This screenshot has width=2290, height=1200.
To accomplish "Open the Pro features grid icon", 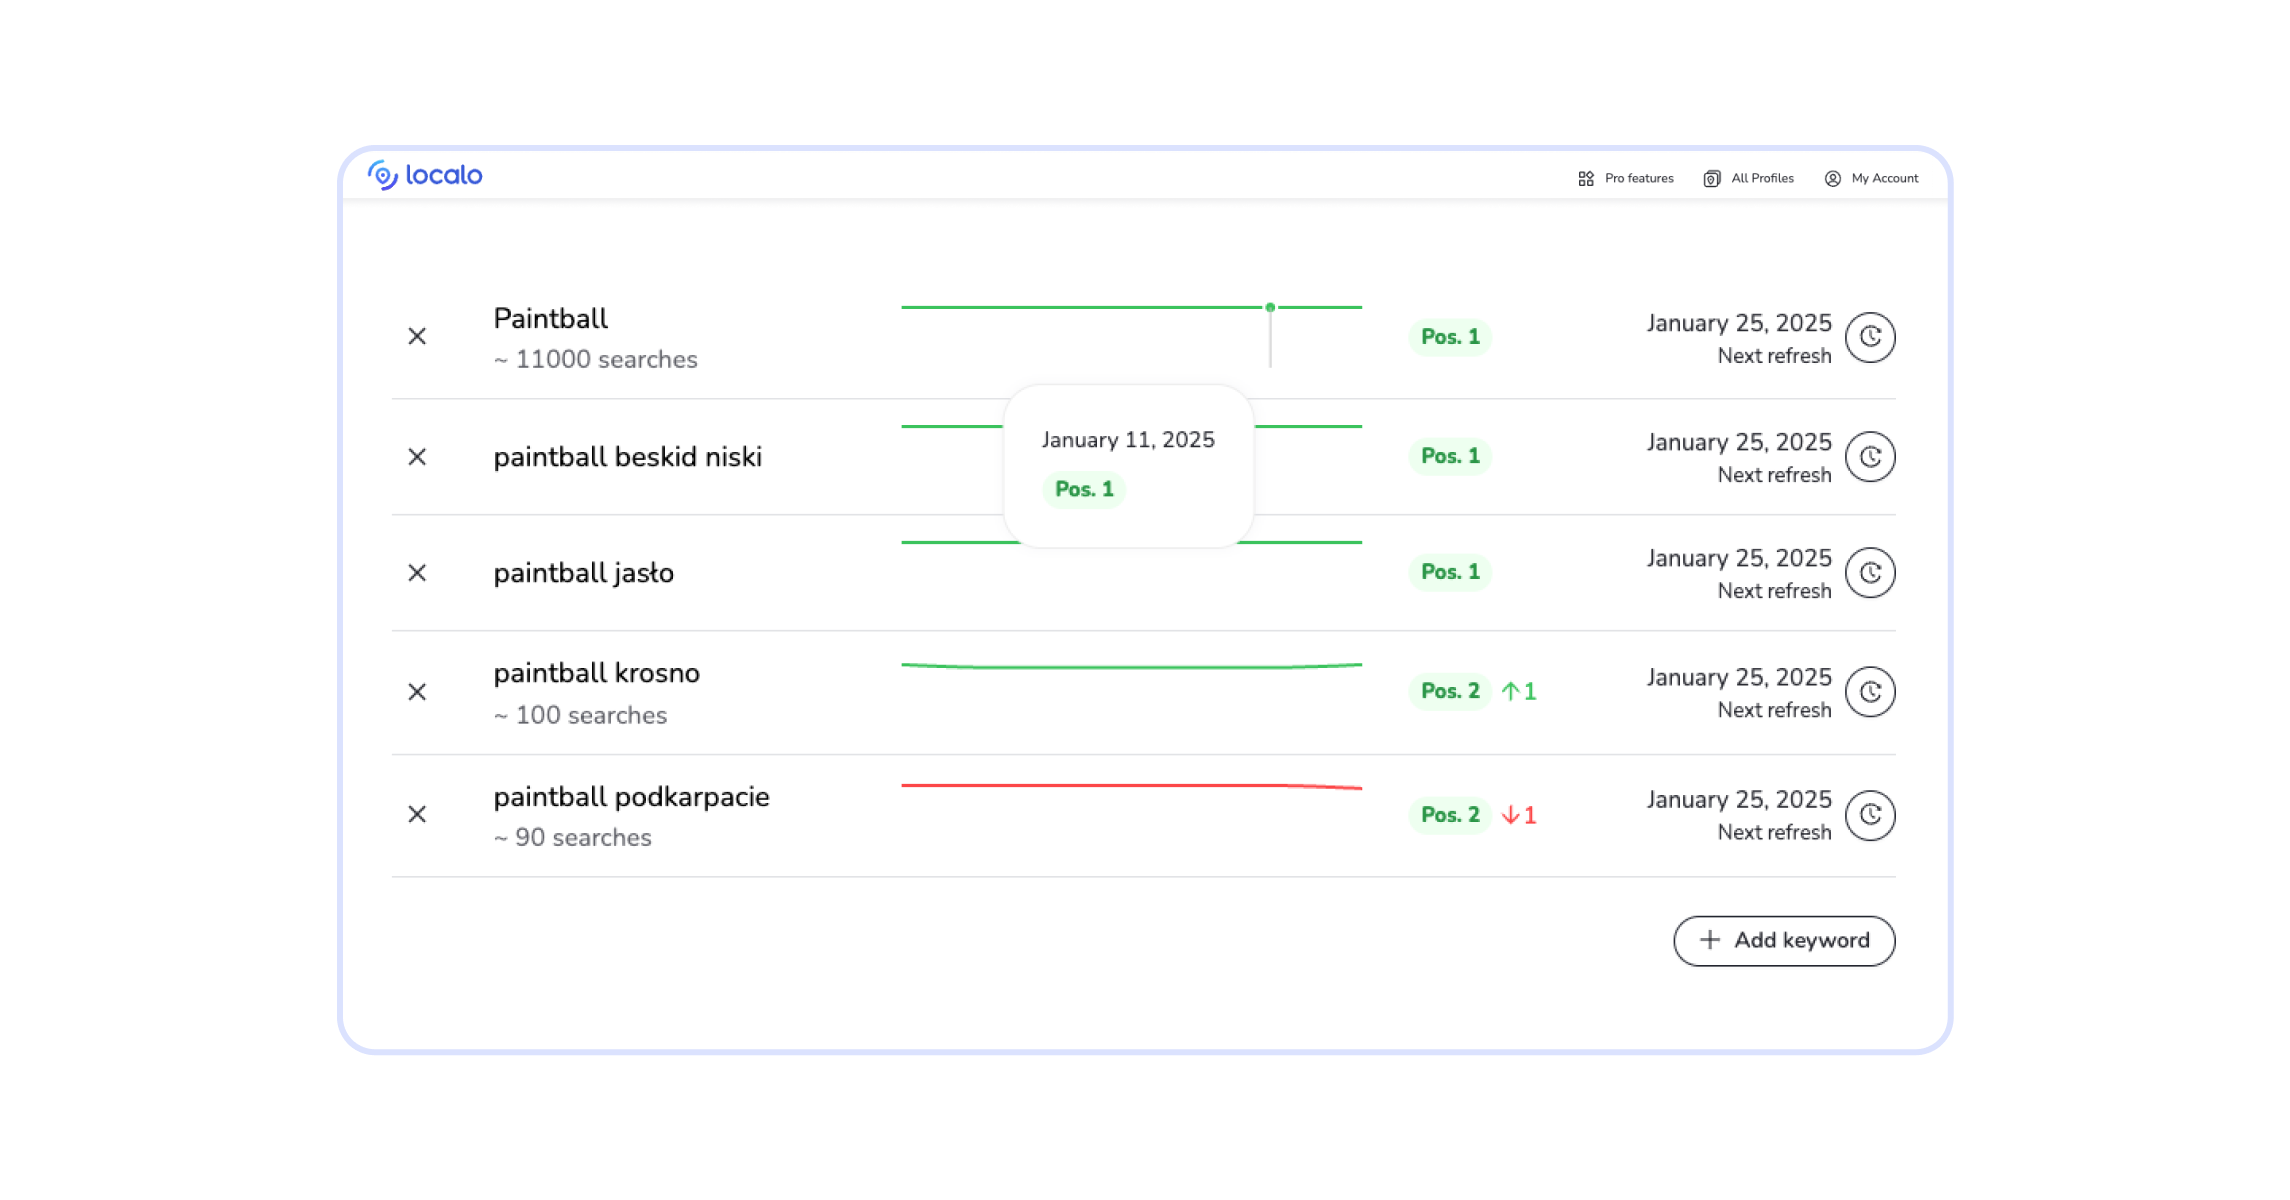I will pyautogui.click(x=1586, y=177).
